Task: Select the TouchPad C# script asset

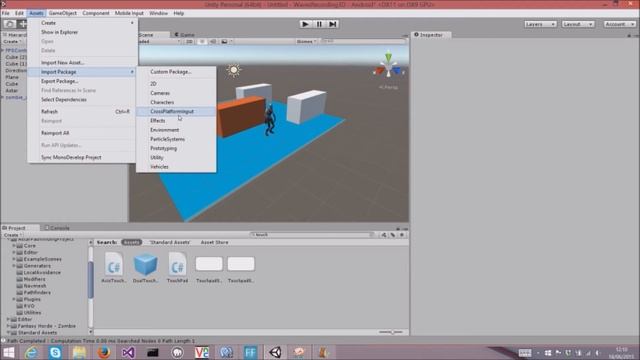Action: click(178, 267)
